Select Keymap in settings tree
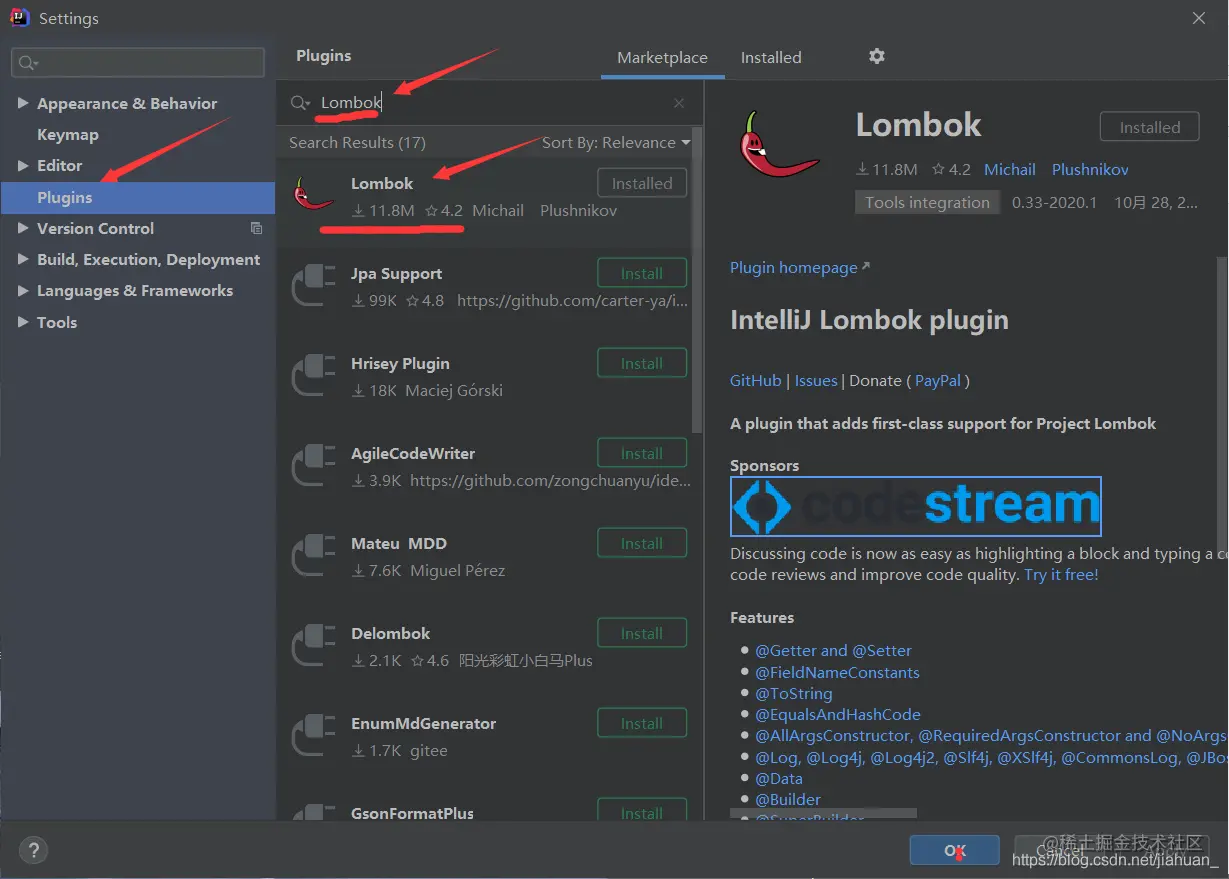This screenshot has height=879, width=1229. (68, 134)
